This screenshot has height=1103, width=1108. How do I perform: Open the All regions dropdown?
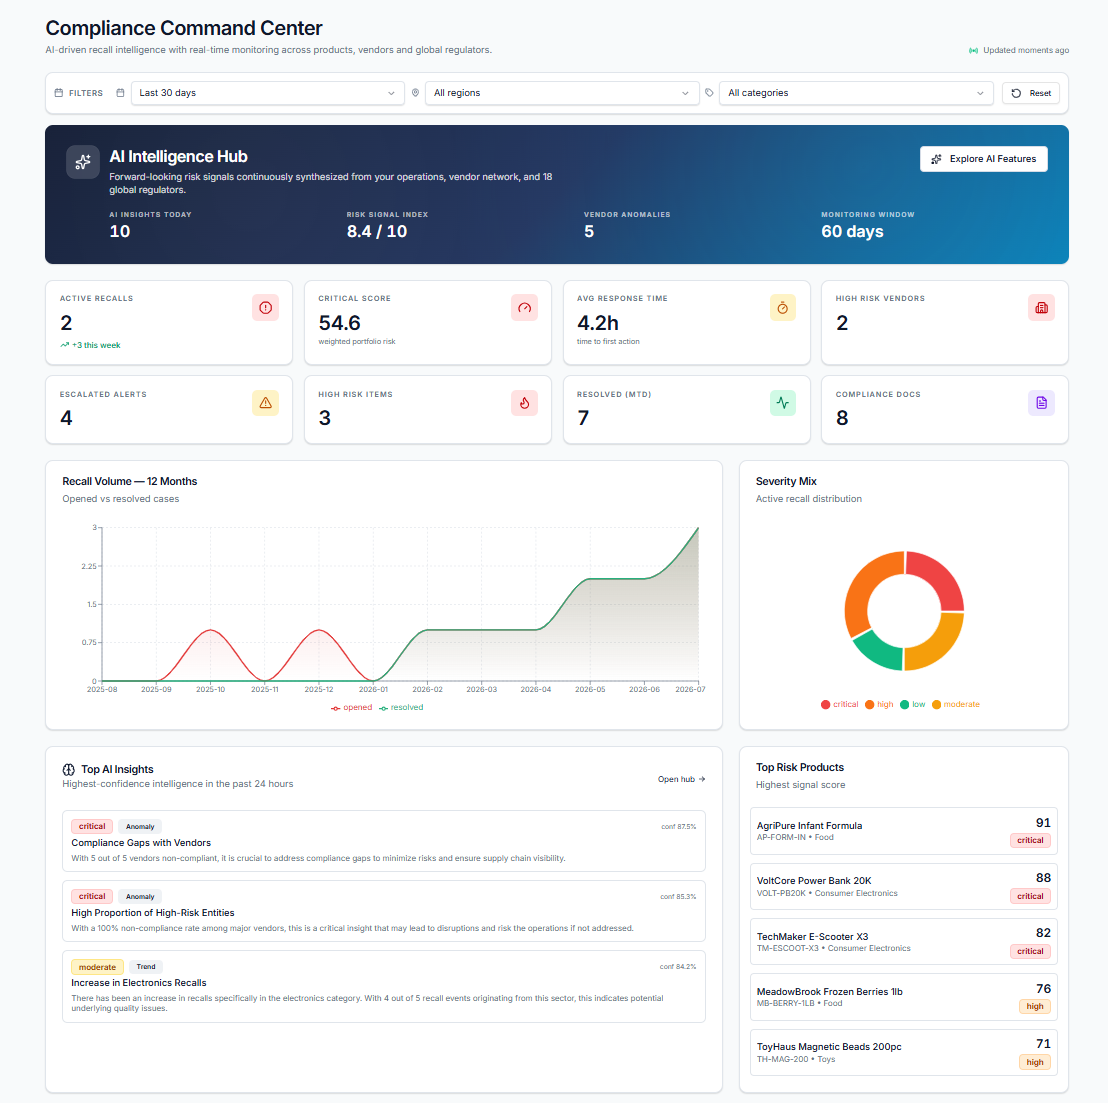[x=562, y=93]
